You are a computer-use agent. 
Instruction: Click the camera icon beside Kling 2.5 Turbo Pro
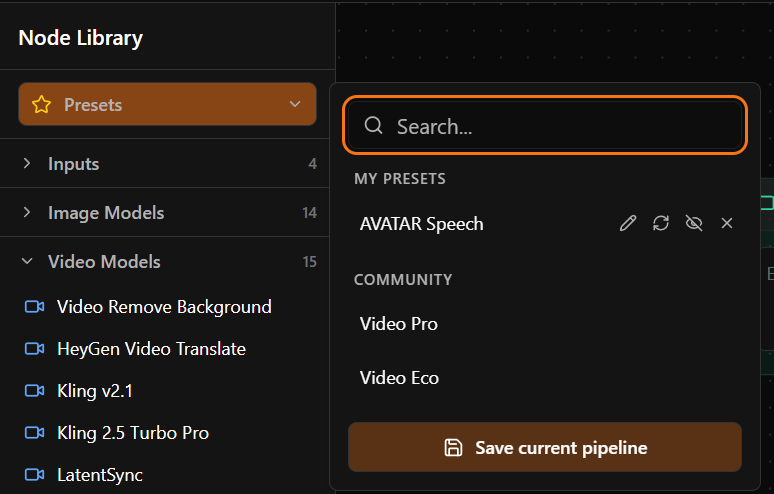coord(35,433)
